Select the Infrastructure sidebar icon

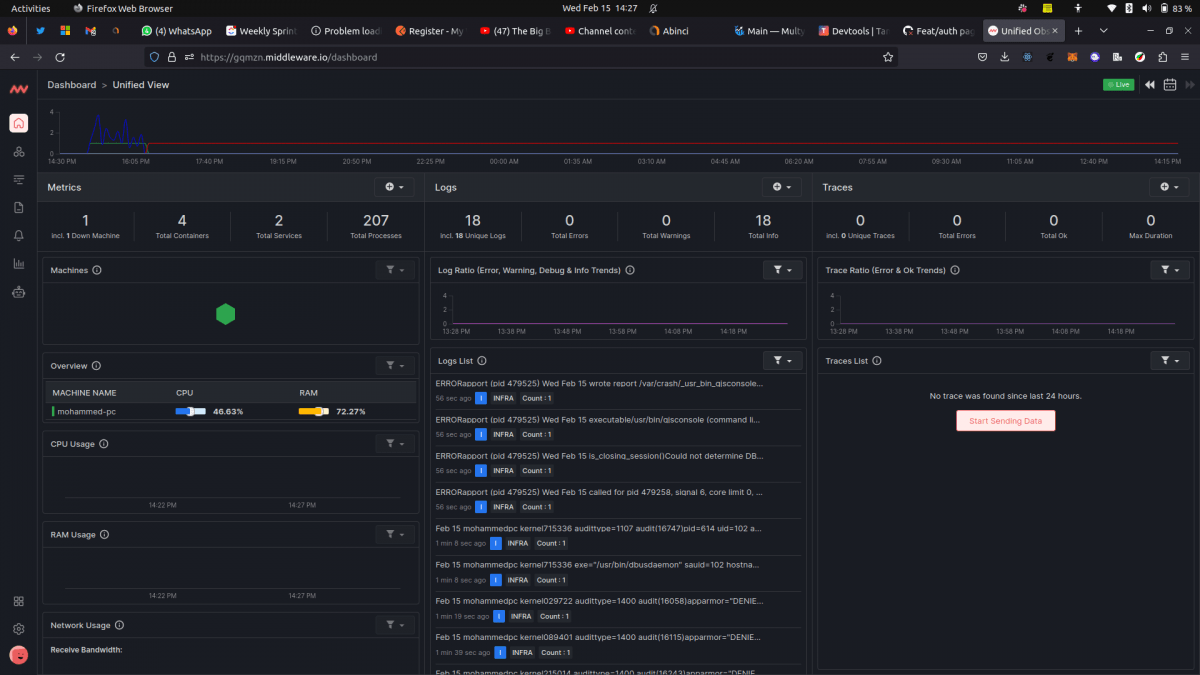point(18,152)
